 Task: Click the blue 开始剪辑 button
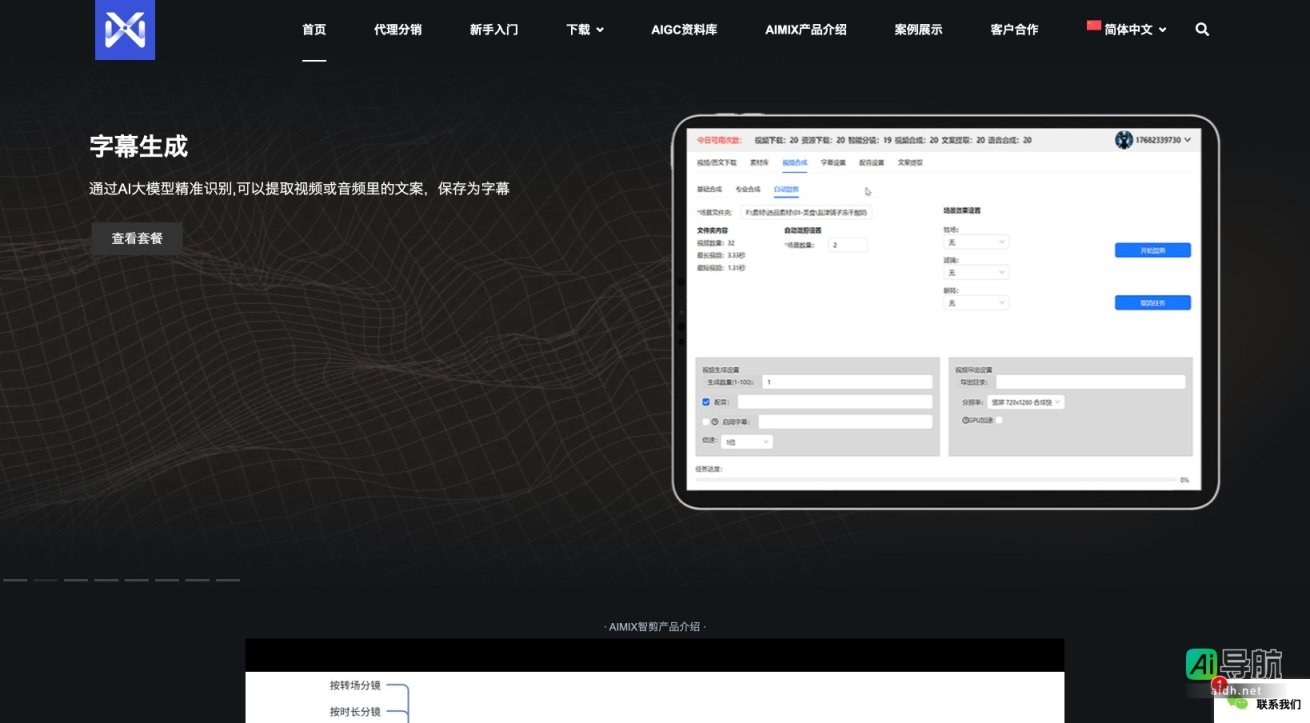(1151, 250)
